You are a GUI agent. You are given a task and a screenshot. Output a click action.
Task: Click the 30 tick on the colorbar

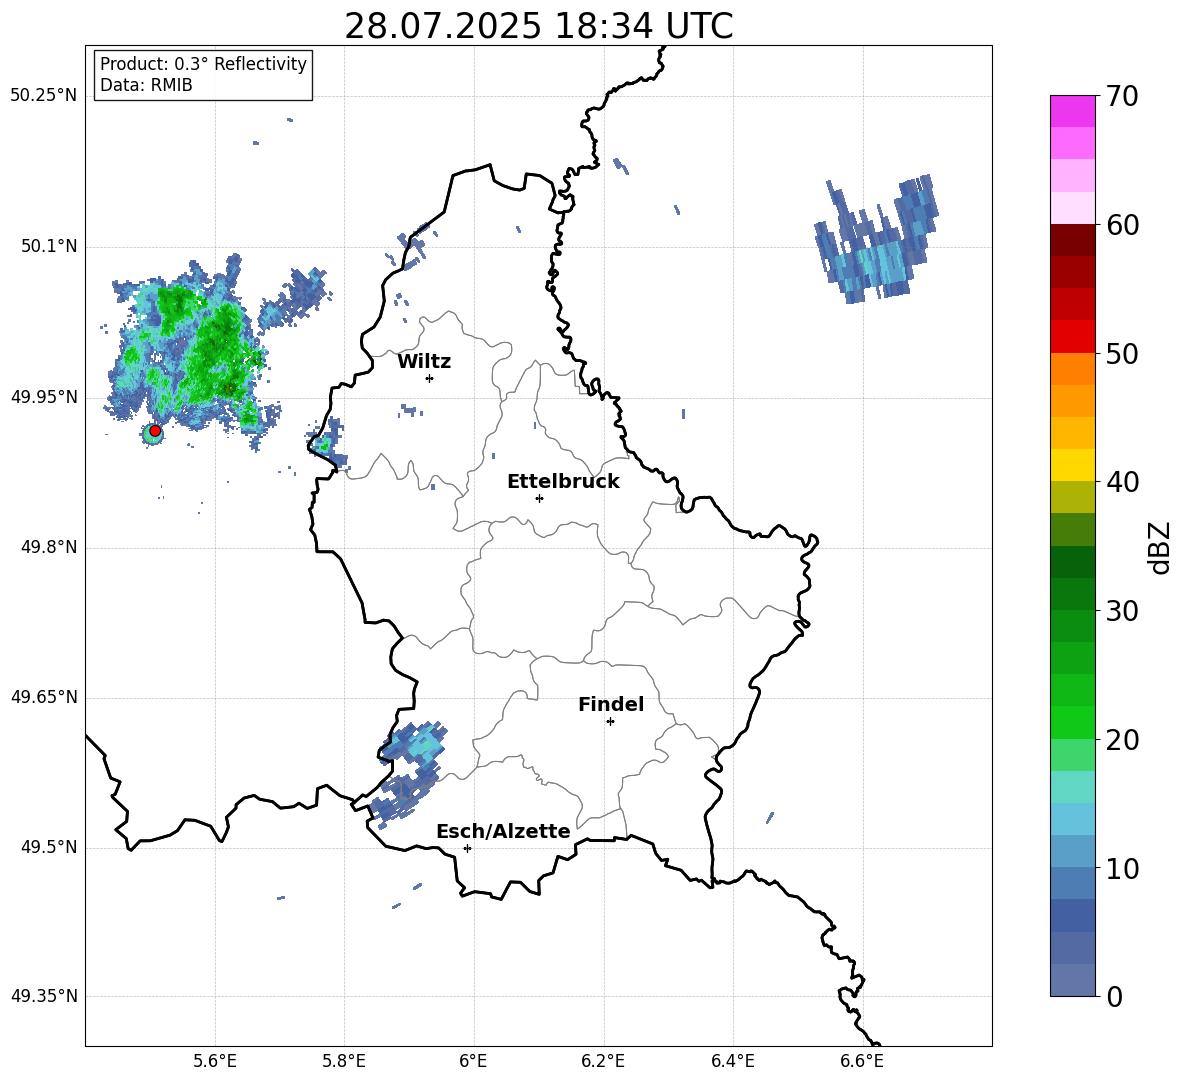(1122, 611)
